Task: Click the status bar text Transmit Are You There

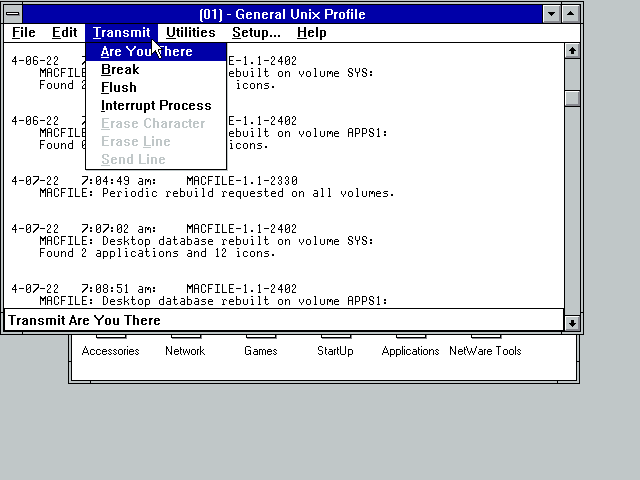Action: tap(84, 320)
